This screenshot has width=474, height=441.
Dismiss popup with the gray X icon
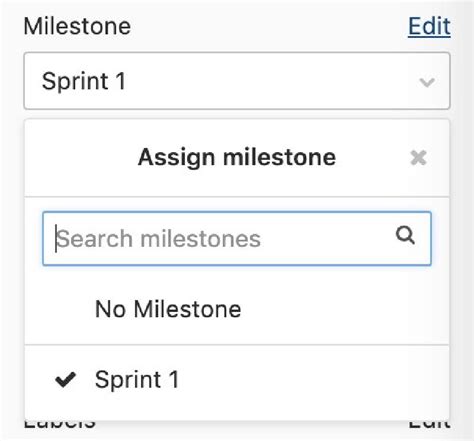419,157
